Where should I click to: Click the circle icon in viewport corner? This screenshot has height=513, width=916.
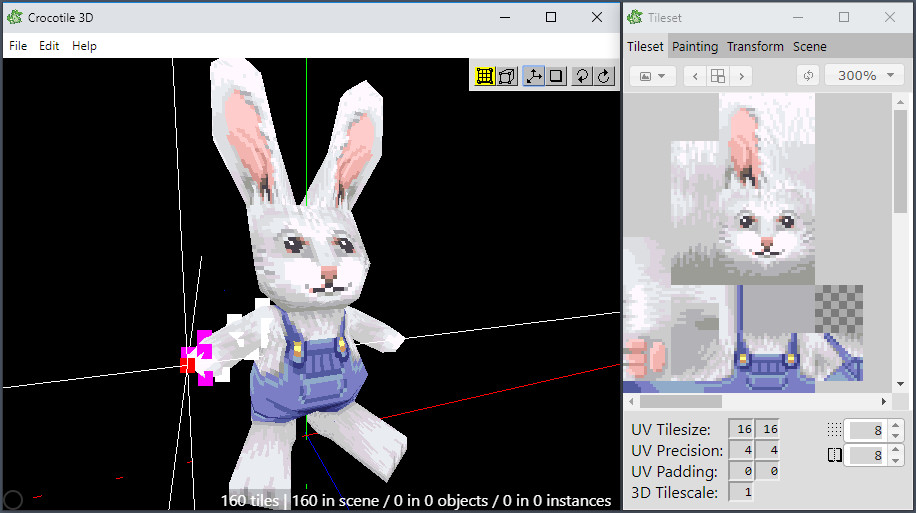(x=14, y=499)
